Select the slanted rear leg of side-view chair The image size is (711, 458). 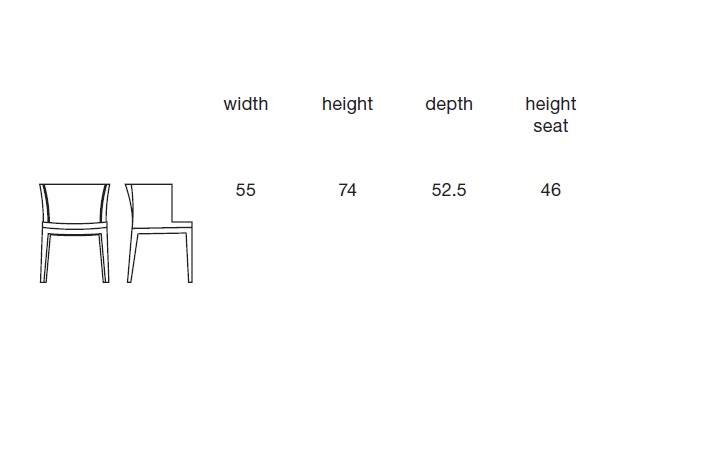(x=132, y=256)
